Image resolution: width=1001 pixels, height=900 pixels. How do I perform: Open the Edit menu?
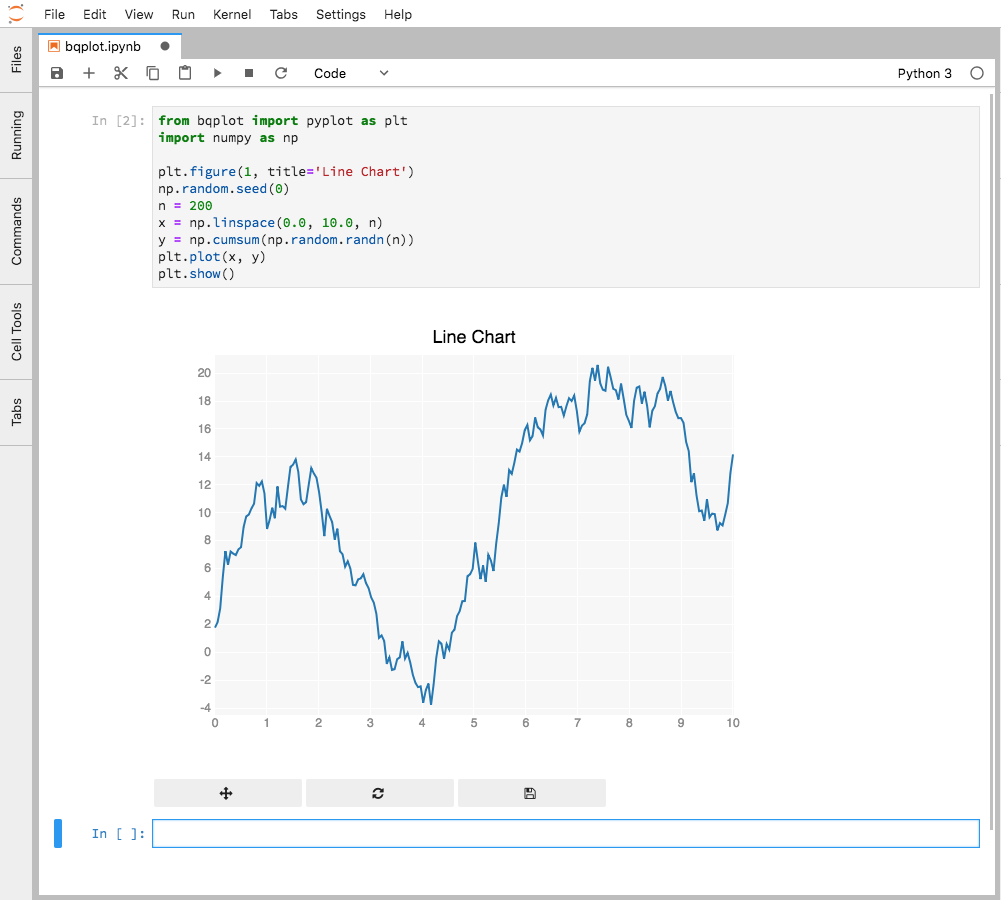[94, 14]
